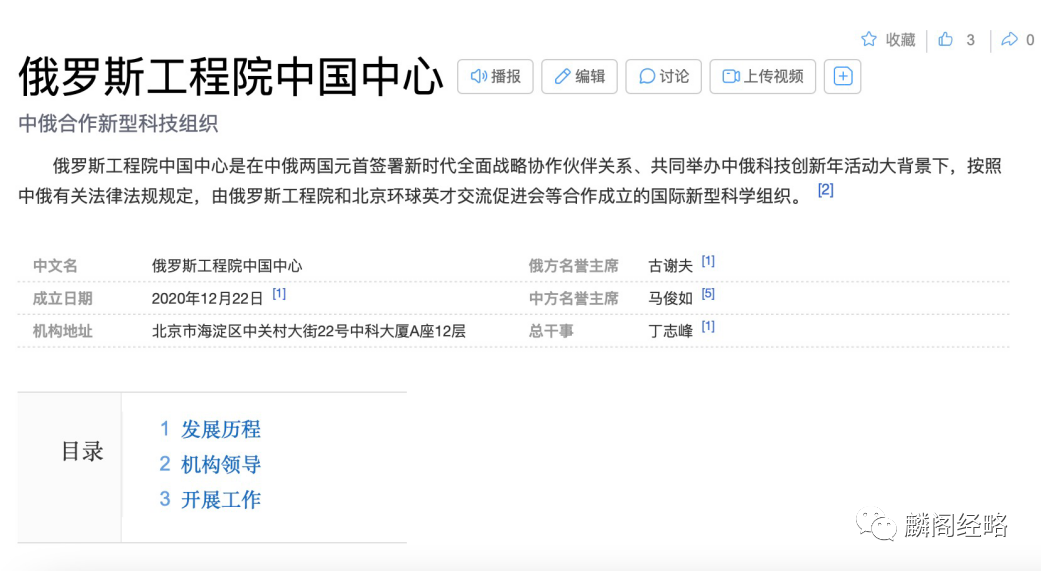
Task: Click the date 2020年12月22日
Action: point(208,299)
